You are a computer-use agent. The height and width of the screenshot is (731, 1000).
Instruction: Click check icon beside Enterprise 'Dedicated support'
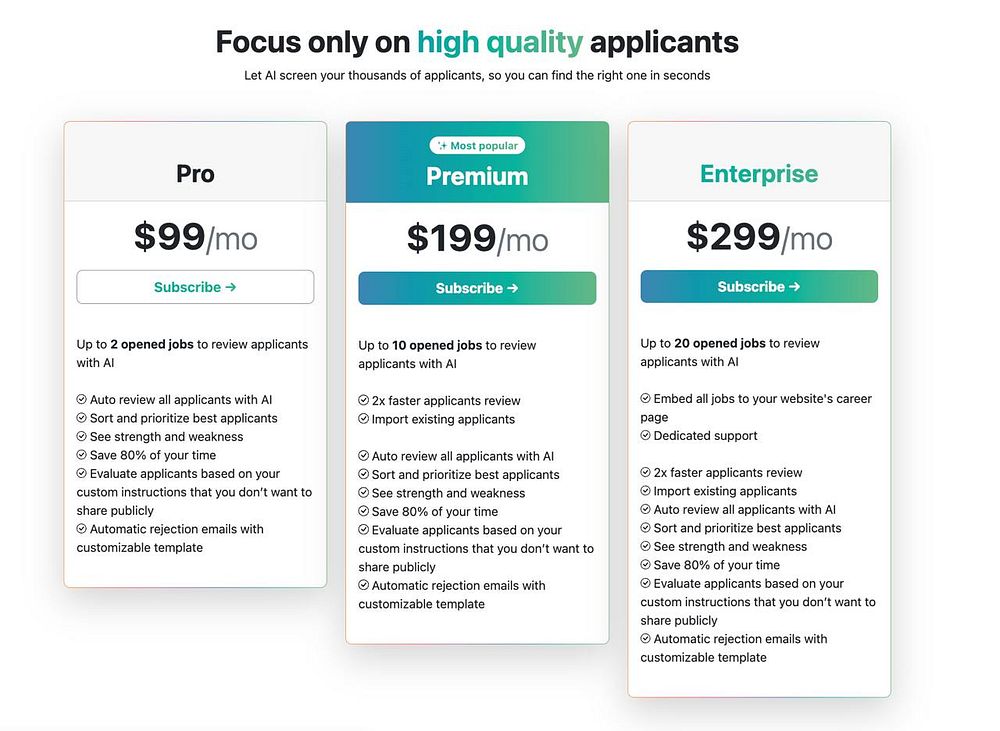645,435
